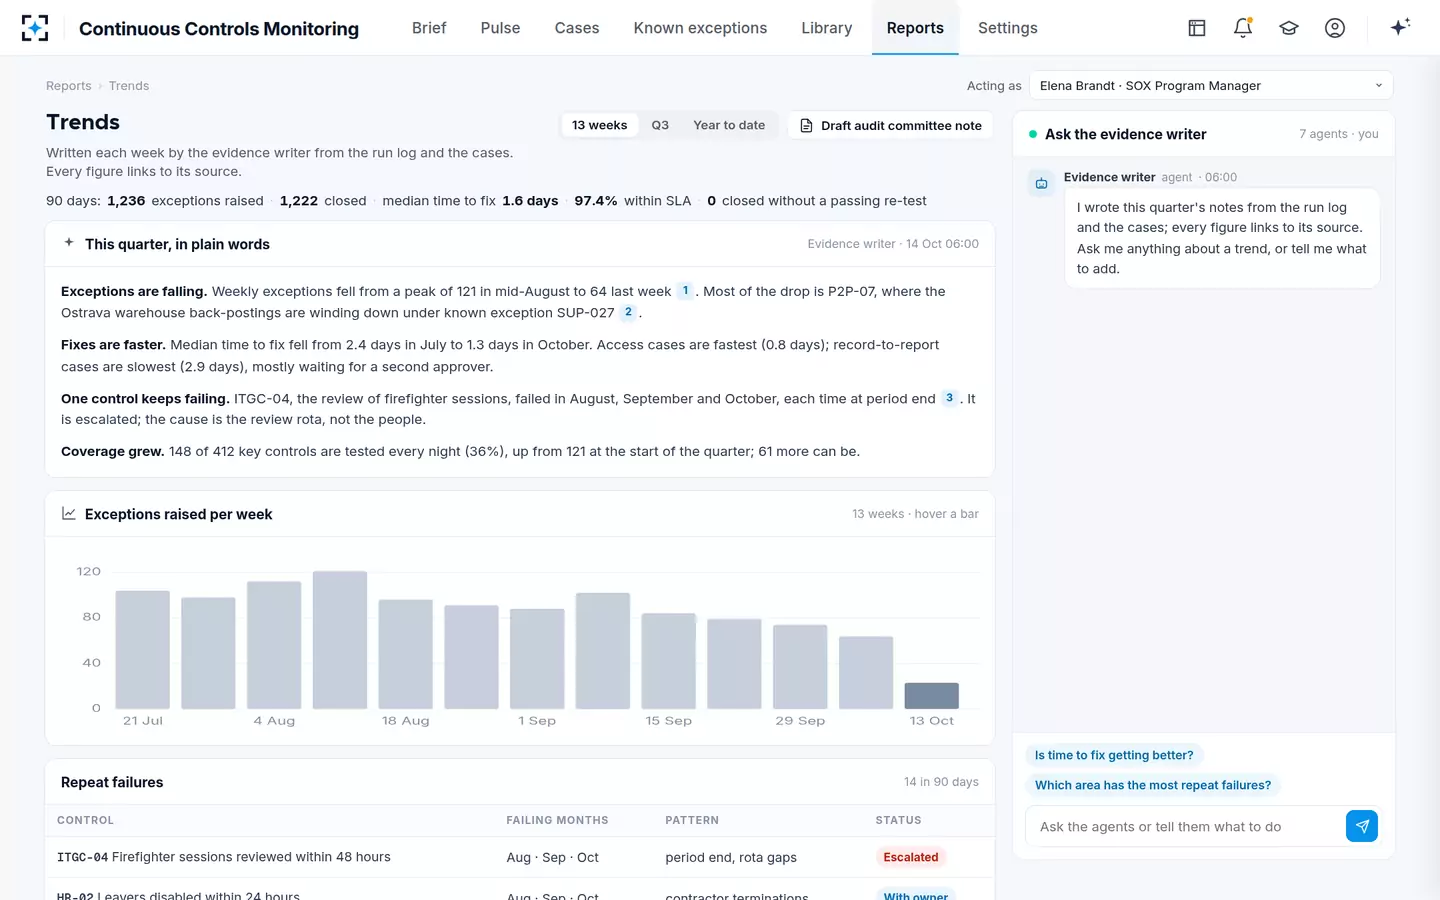Switch to Known exceptions tab
This screenshot has width=1440, height=900.
coord(700,28)
